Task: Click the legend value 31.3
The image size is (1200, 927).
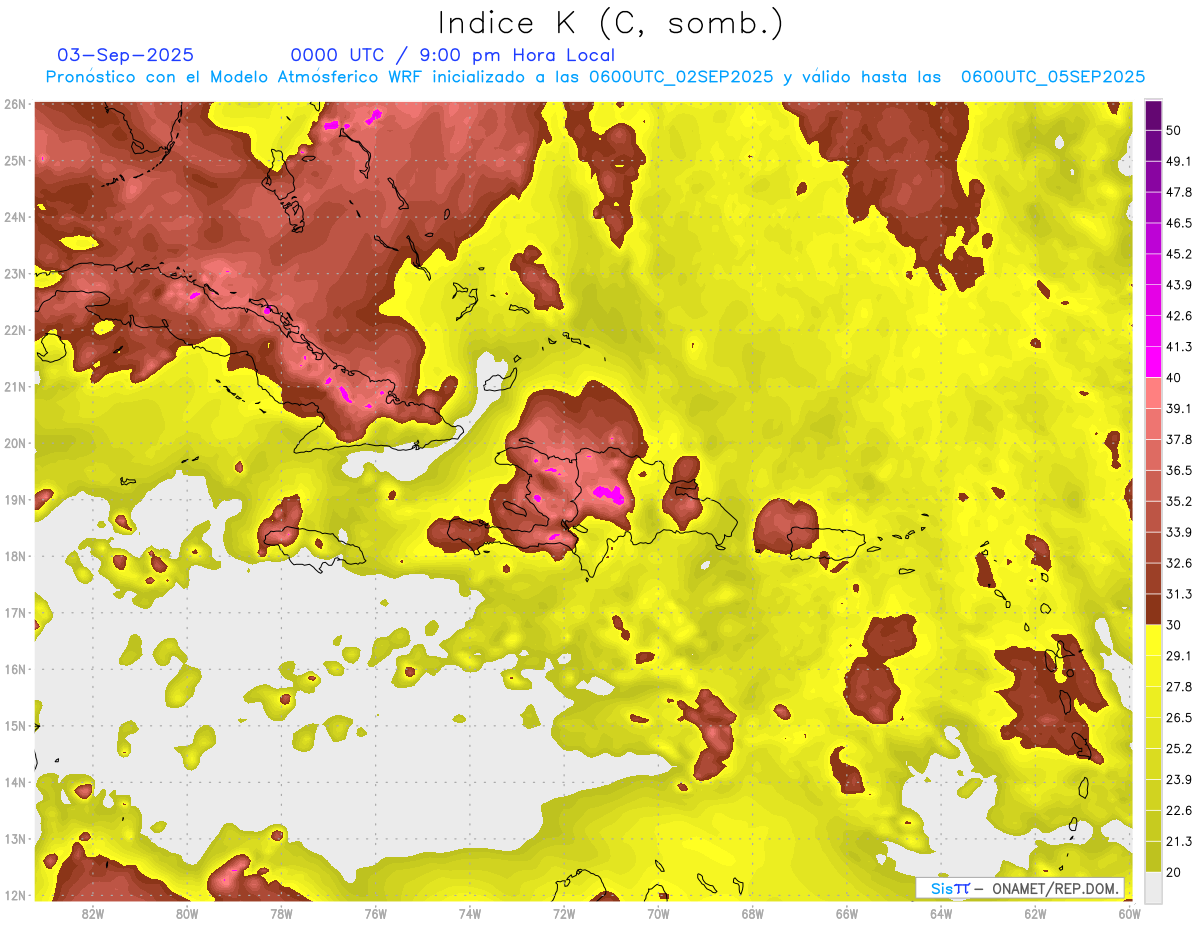Action: [x=1179, y=594]
